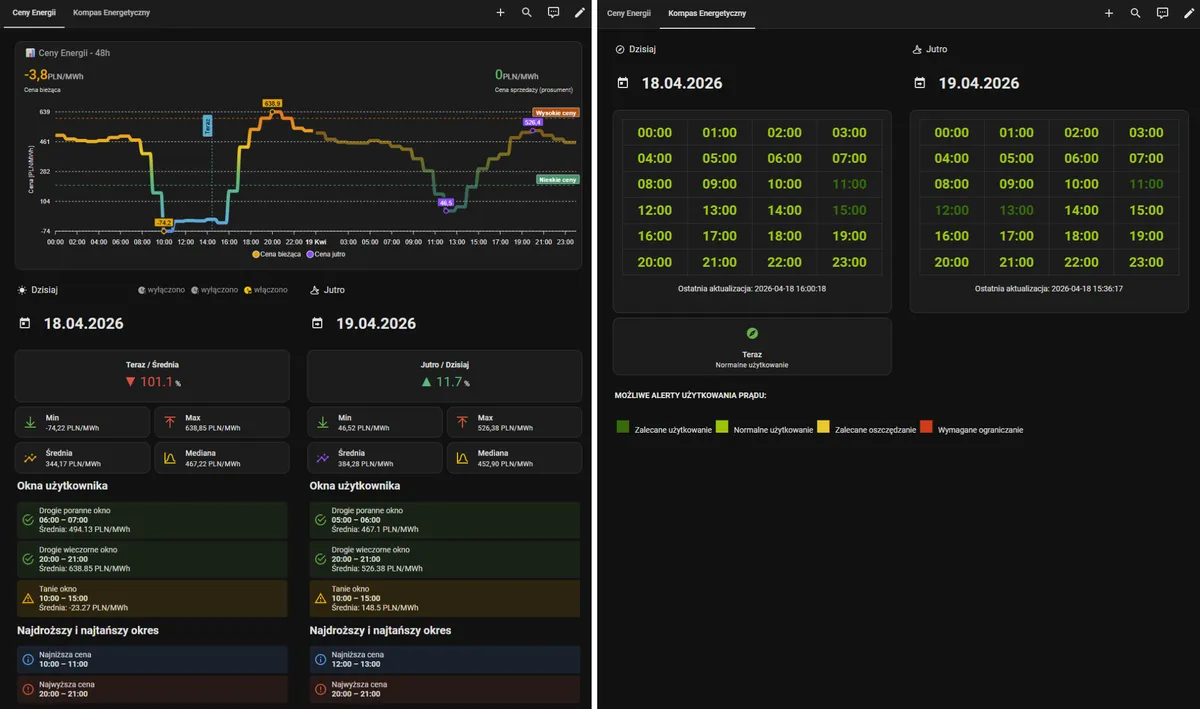The height and width of the screenshot is (709, 1200).
Task: Click the check icon of Drogie poranne okno 06:00 – 07:00
Action: [x=27, y=520]
